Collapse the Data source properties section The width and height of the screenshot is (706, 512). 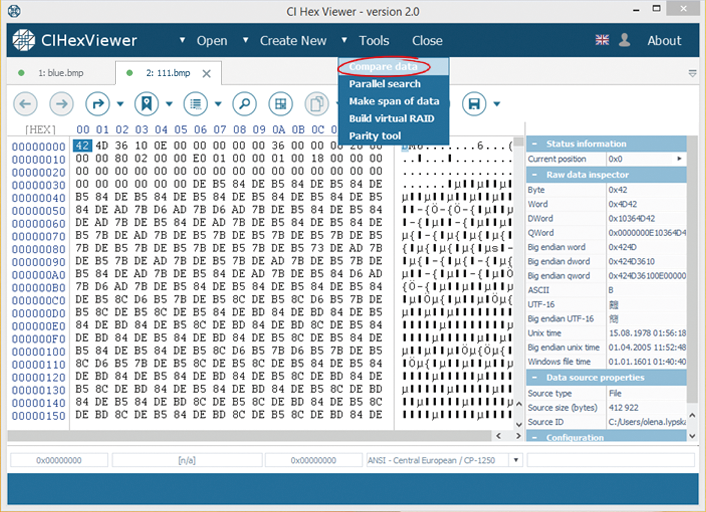click(534, 378)
